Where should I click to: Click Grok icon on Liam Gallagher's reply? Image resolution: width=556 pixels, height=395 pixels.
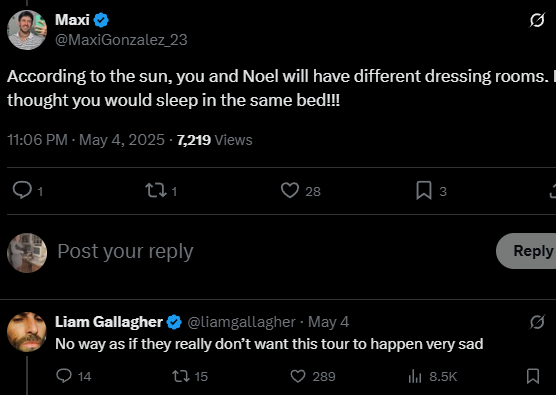(x=537, y=322)
